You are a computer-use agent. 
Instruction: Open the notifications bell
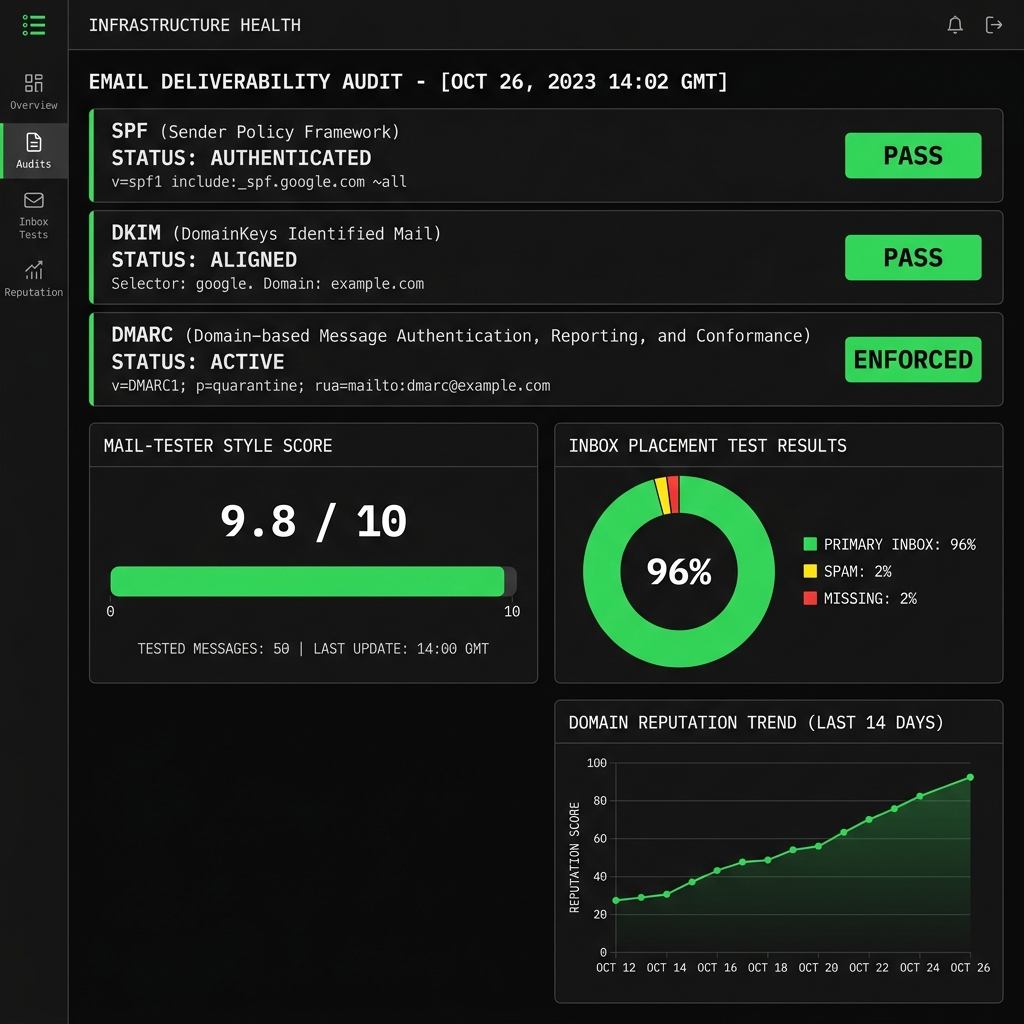coord(955,25)
